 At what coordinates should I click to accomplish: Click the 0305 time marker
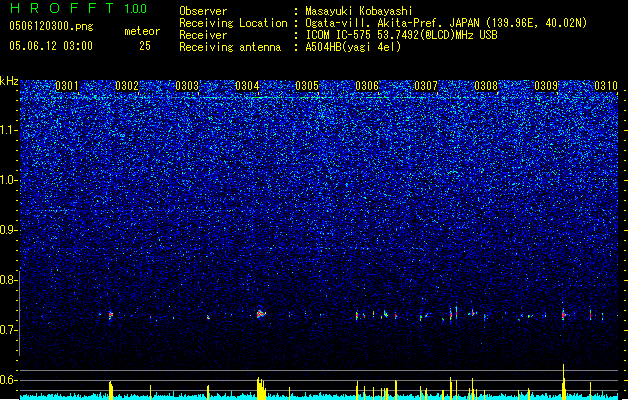pos(307,86)
